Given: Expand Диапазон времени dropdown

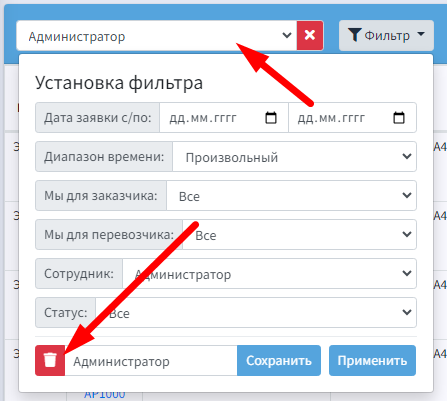Looking at the screenshot, I should [294, 157].
